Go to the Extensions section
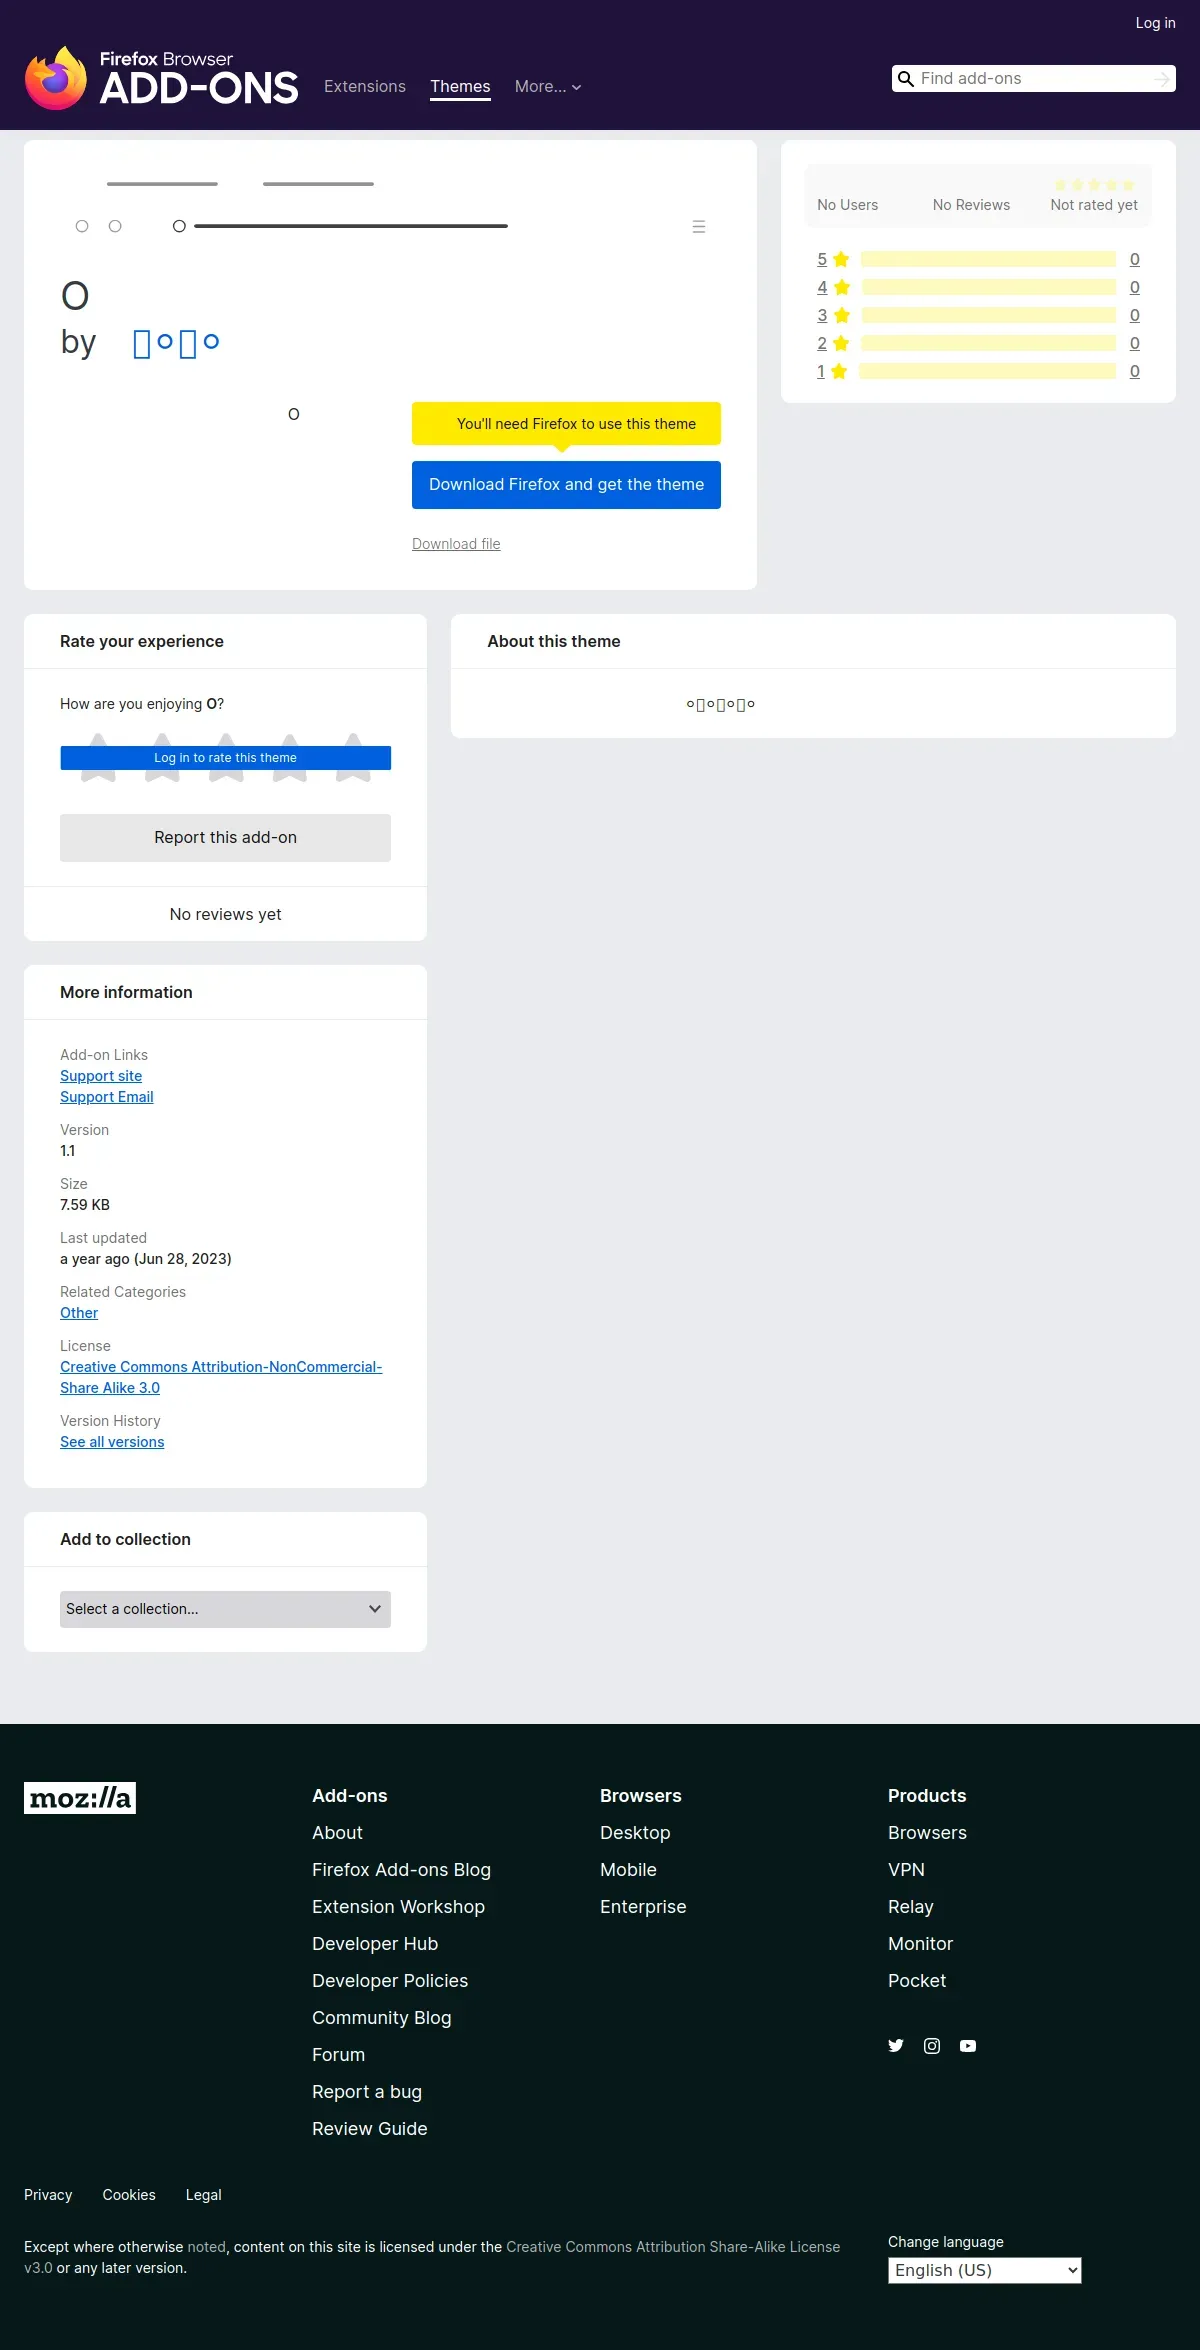 click(365, 87)
